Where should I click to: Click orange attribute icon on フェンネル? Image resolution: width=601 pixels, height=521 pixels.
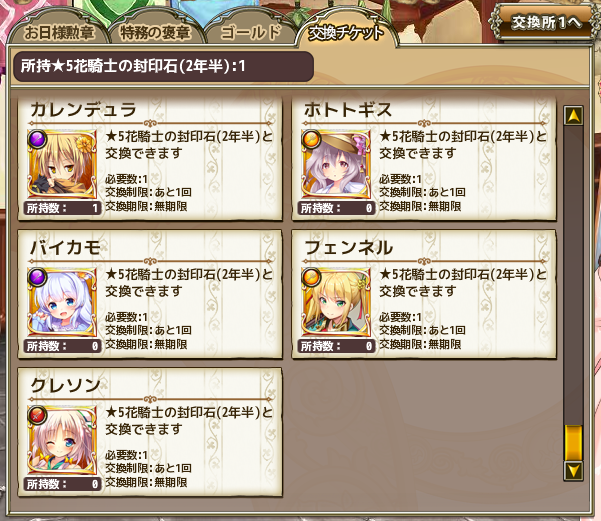point(311,277)
